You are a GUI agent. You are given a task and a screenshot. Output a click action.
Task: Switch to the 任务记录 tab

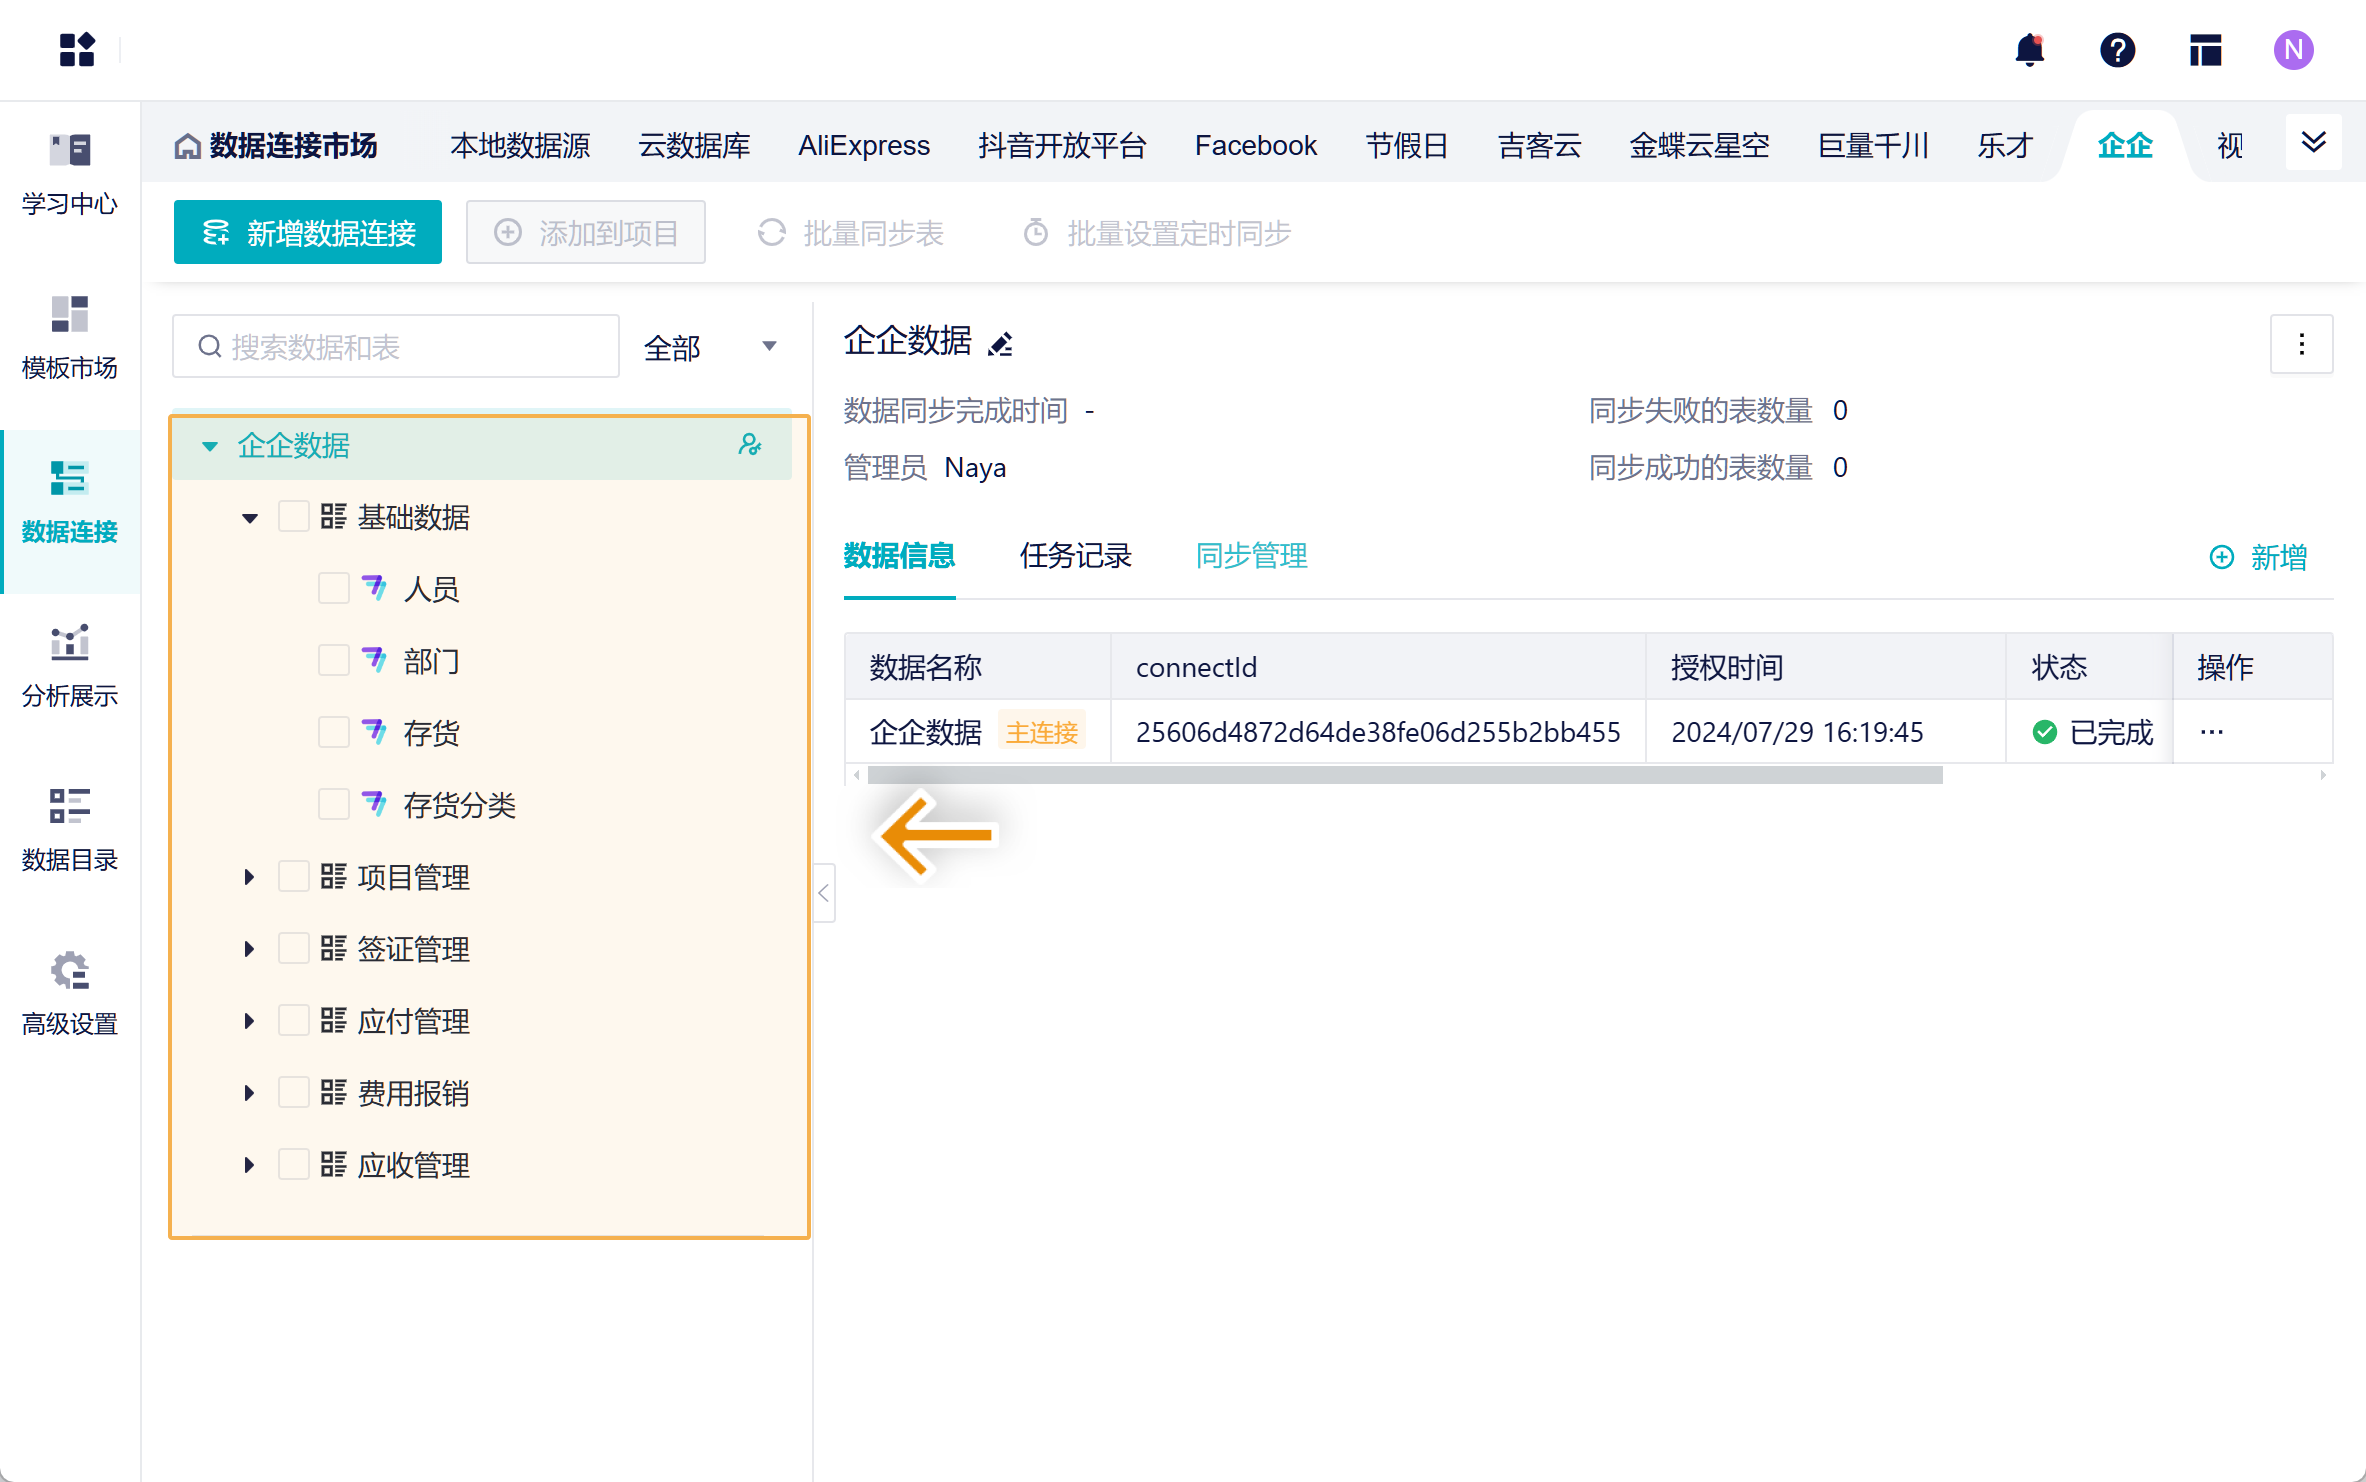(x=1075, y=556)
